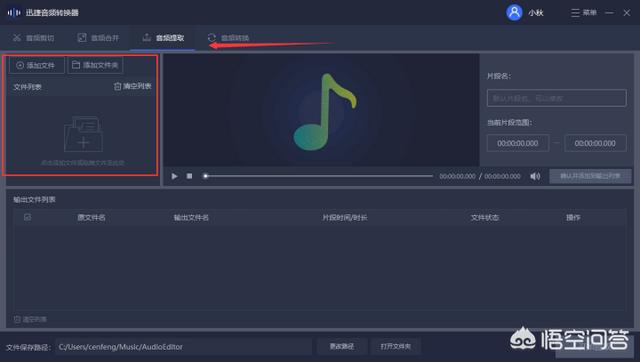This screenshot has height=362, width=640.
Task: Click the 添加文件 (add file) button
Action: (x=37, y=65)
